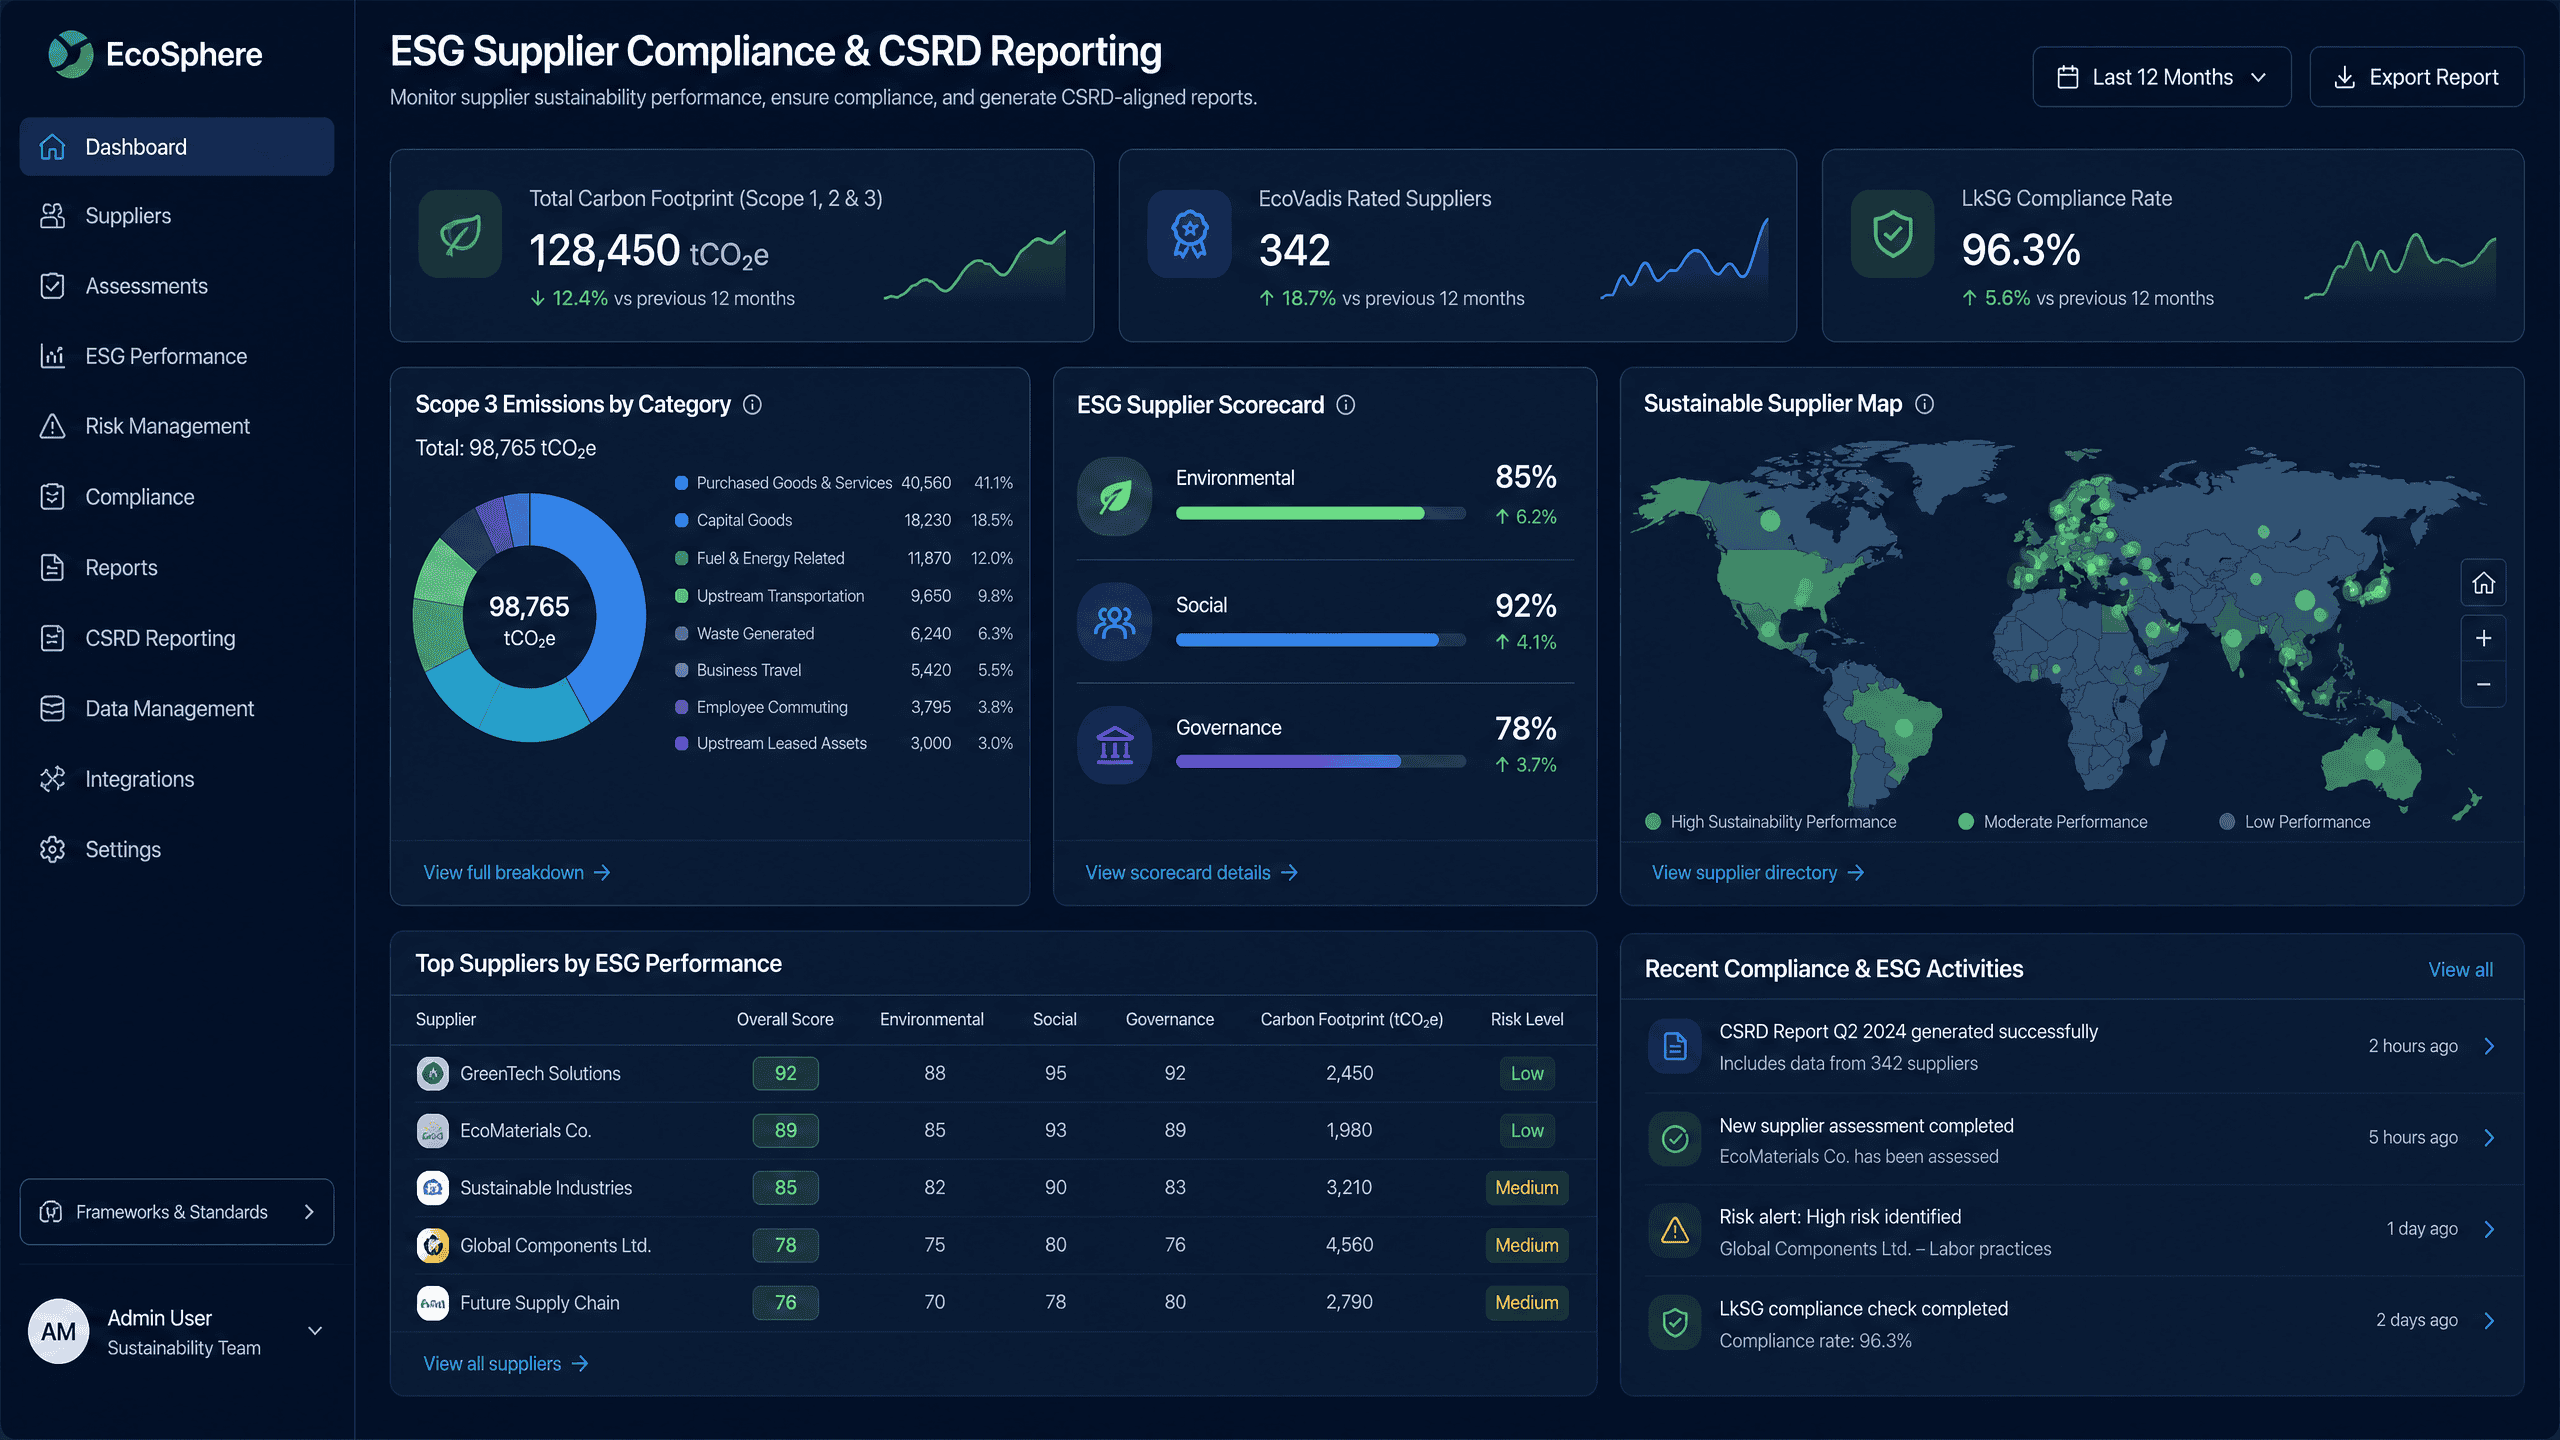Image resolution: width=2560 pixels, height=1440 pixels.
Task: Click the Social blue progress bar
Action: tap(1320, 640)
